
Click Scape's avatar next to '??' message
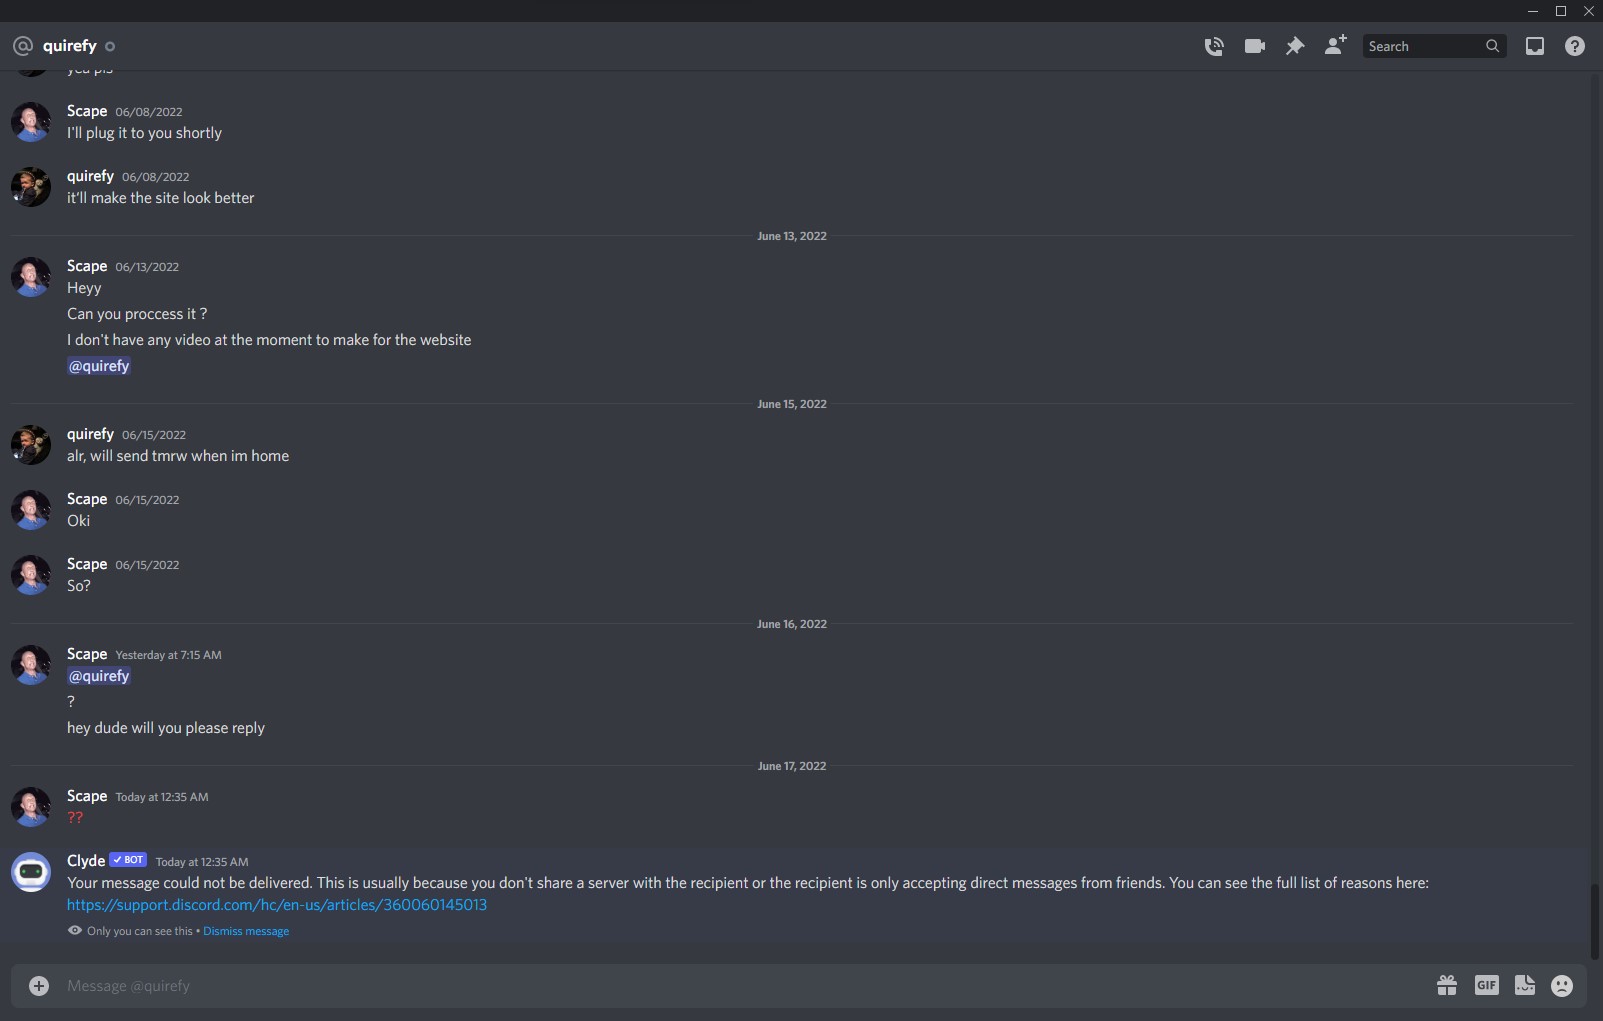31,807
